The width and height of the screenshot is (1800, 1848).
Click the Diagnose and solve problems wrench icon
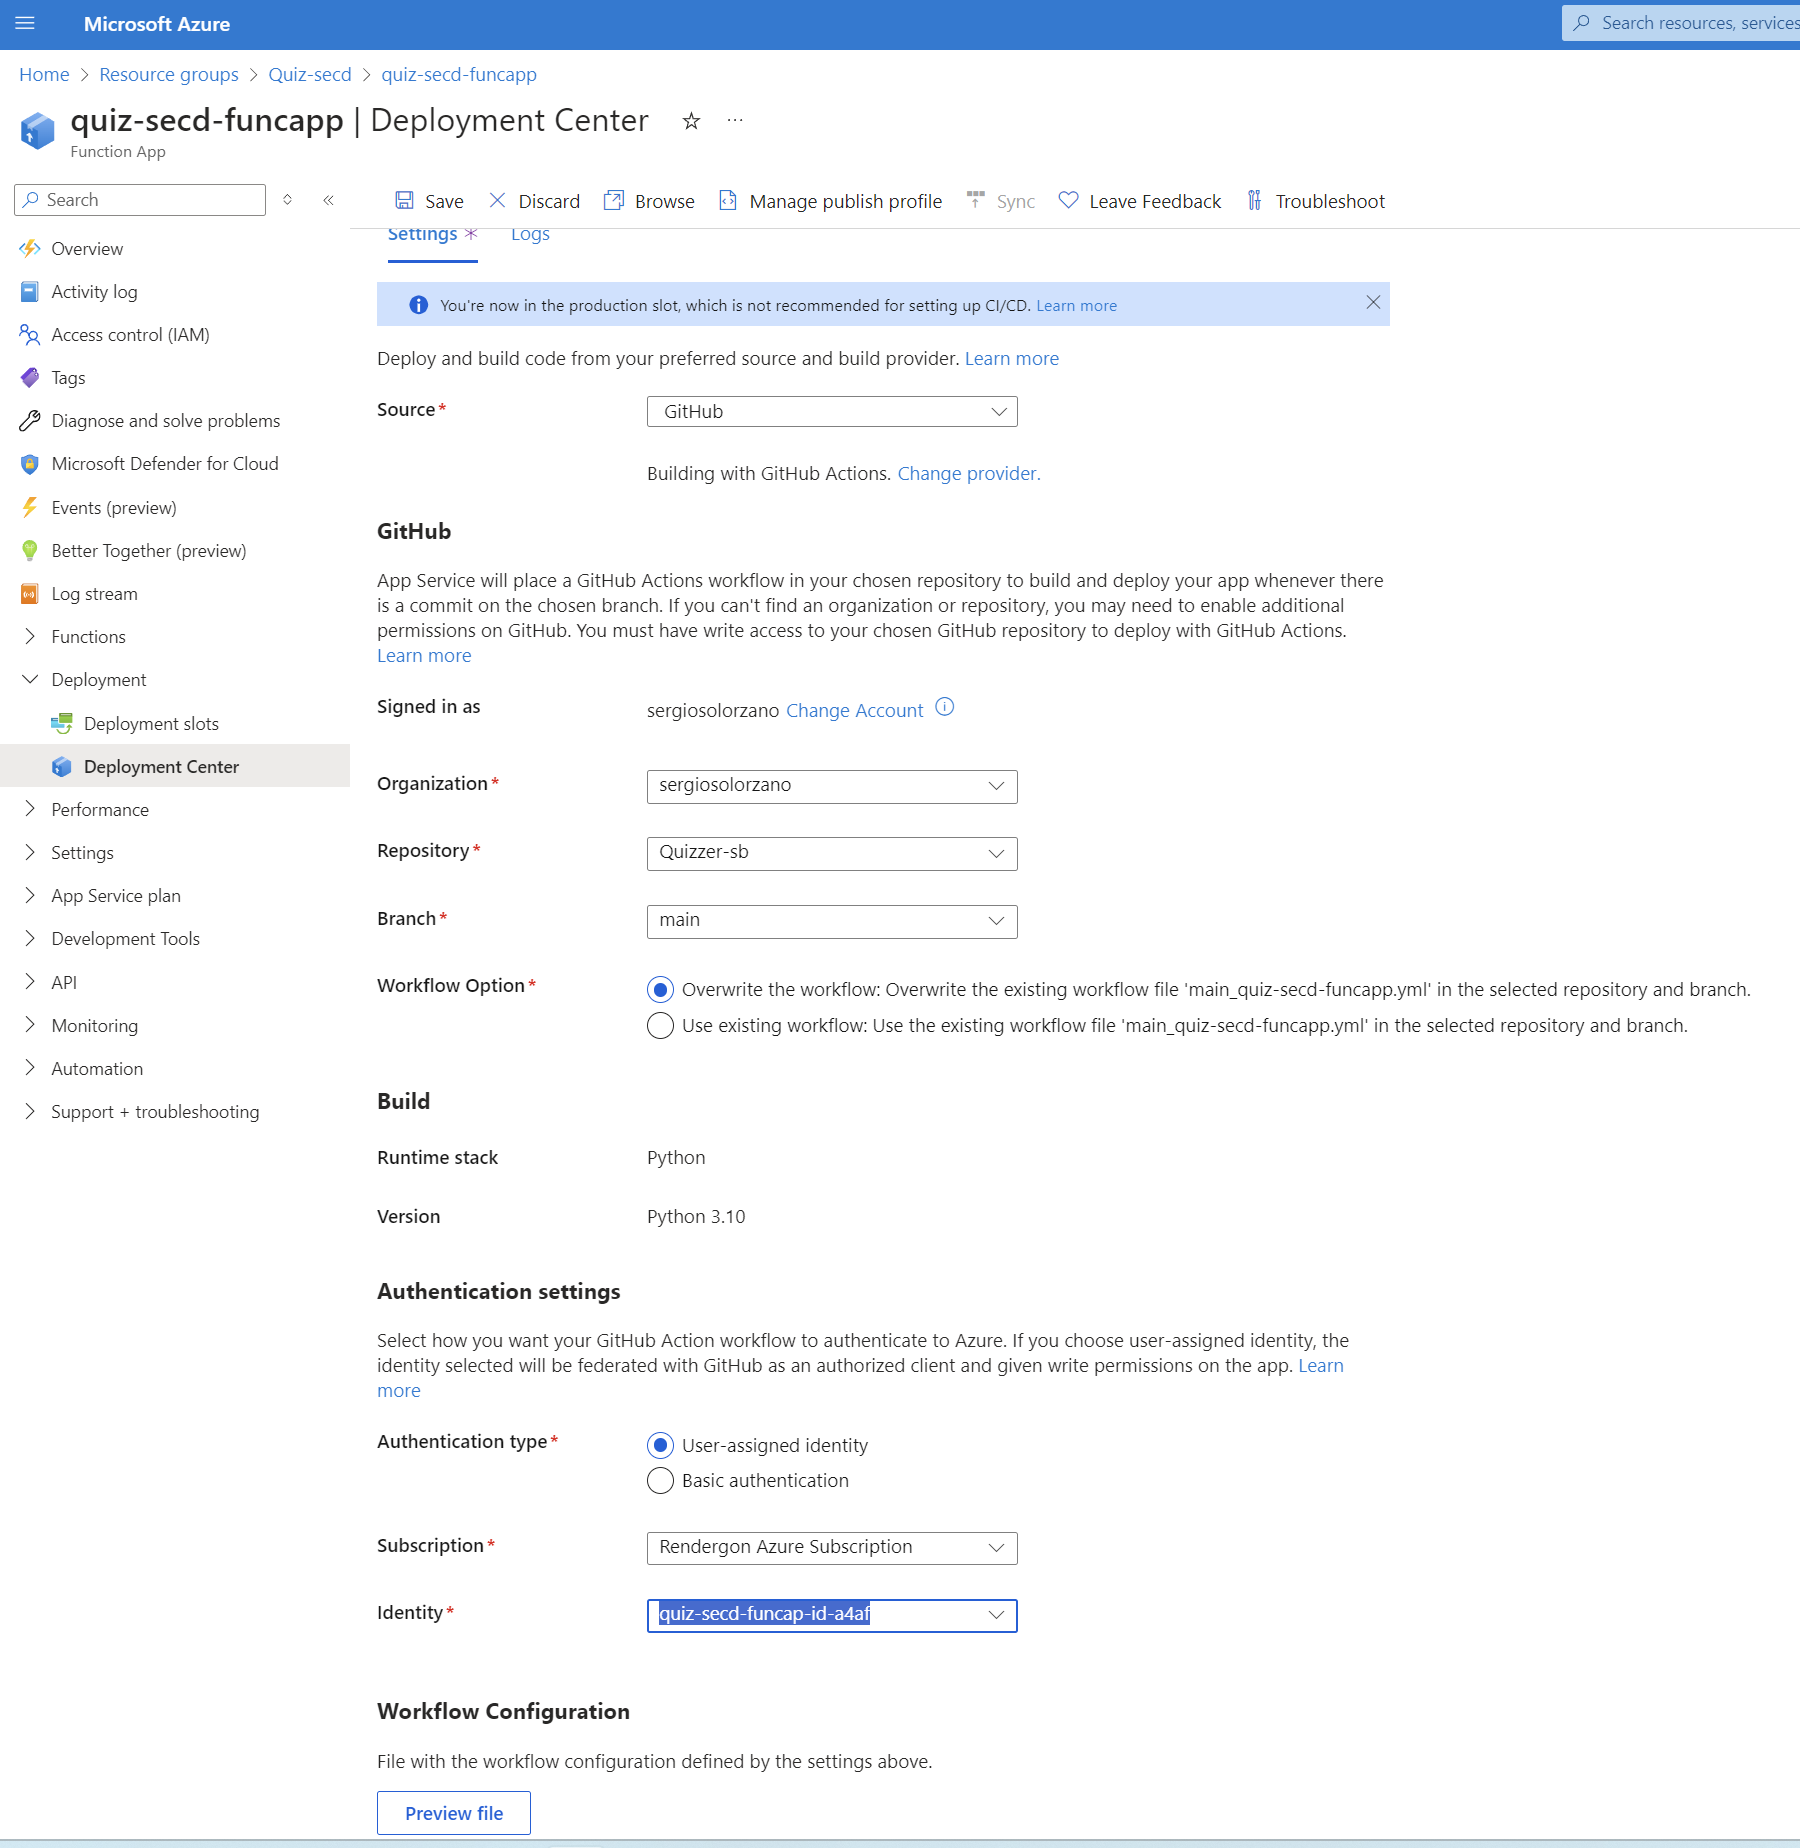[x=30, y=421]
